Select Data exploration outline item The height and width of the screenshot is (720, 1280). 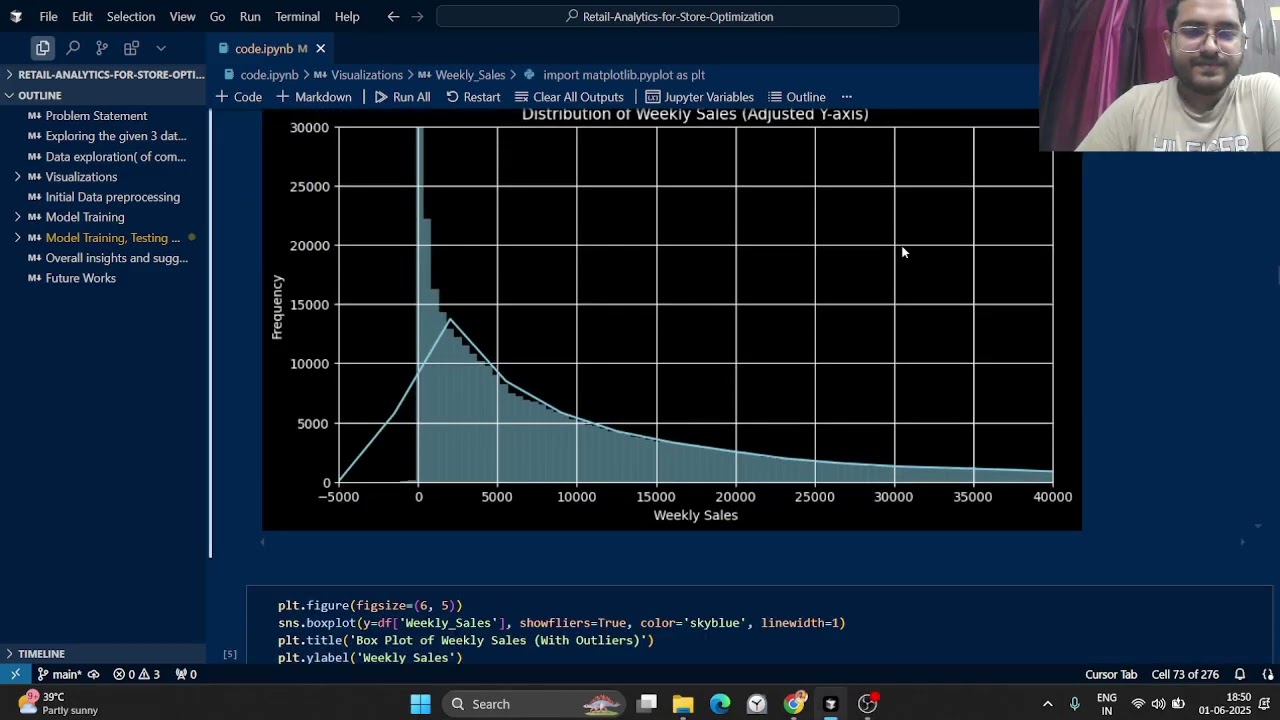pos(115,157)
